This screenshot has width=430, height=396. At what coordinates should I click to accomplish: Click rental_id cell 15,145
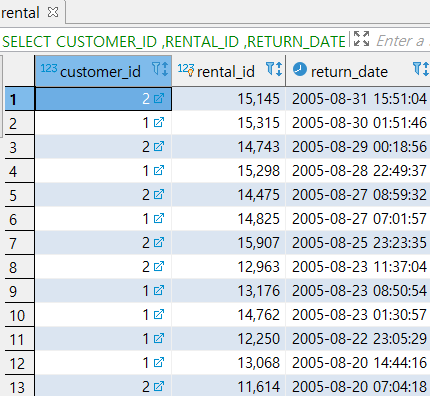pos(229,99)
